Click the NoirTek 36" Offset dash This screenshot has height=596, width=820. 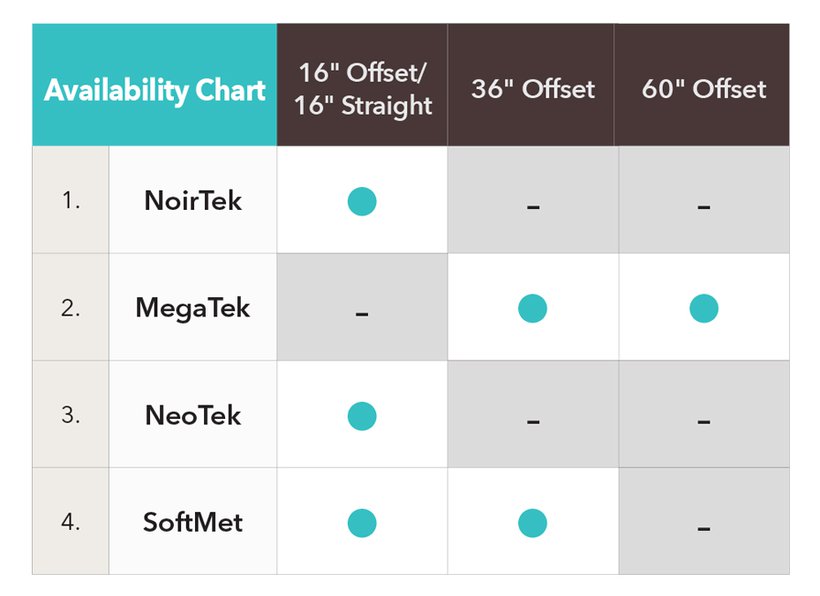click(x=533, y=208)
